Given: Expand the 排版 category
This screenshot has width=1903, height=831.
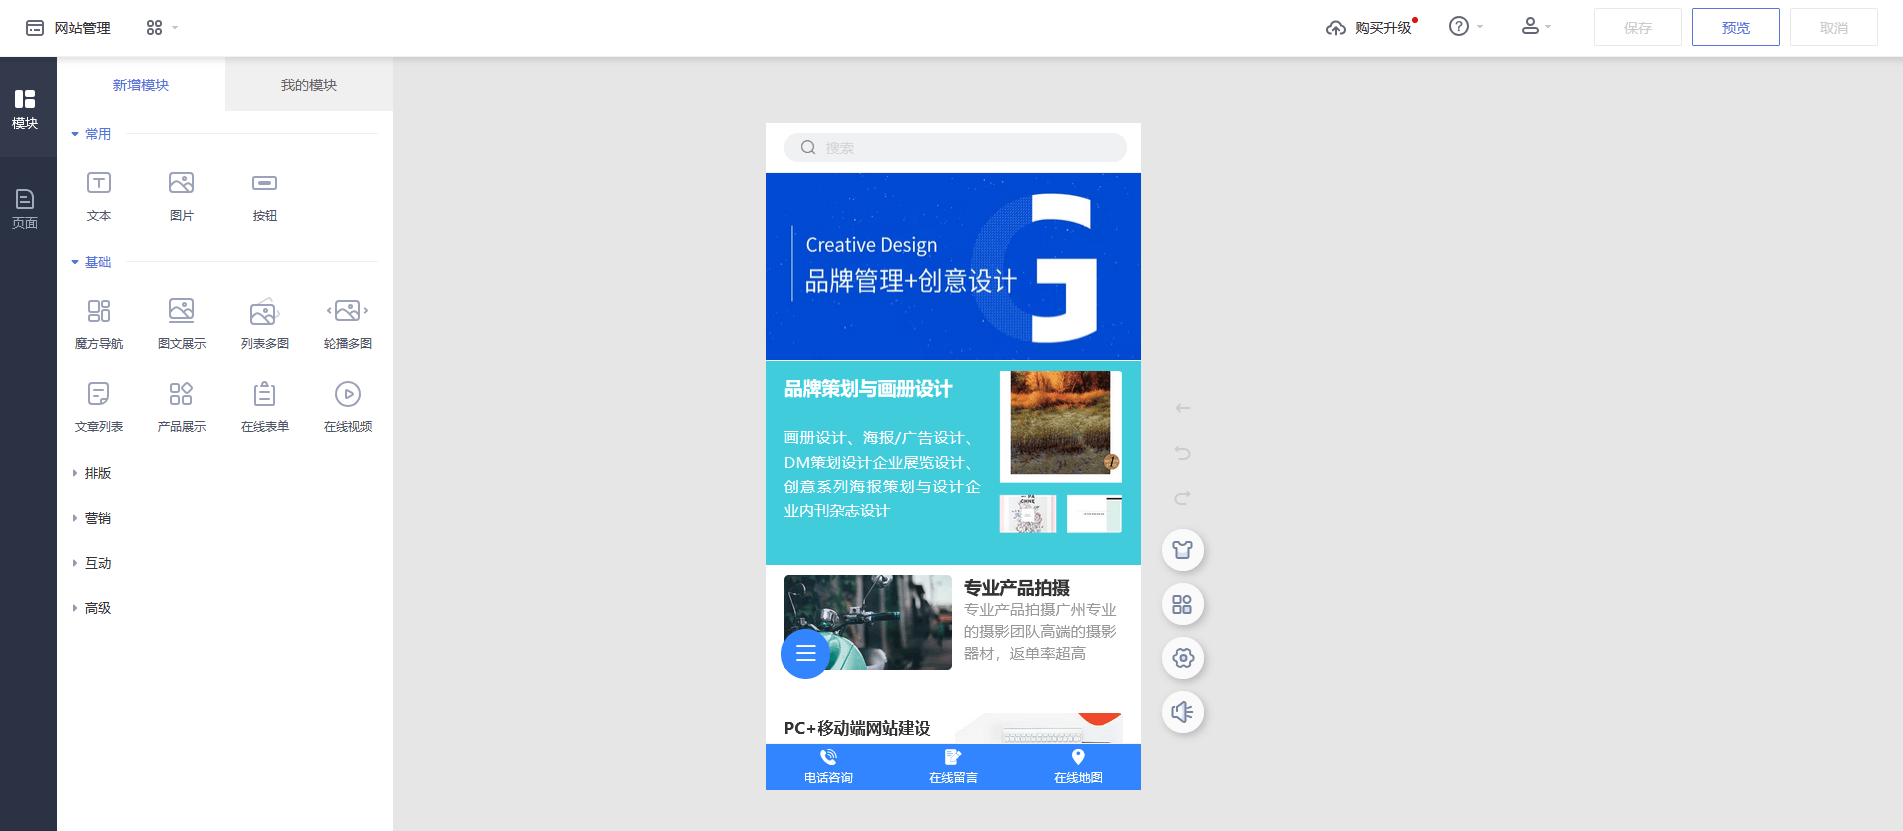Looking at the screenshot, I should [97, 473].
